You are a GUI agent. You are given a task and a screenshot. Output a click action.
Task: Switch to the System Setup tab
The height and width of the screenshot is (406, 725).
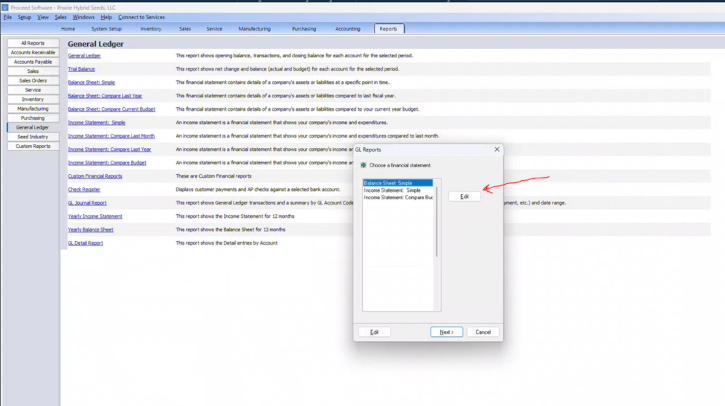[x=106, y=29]
